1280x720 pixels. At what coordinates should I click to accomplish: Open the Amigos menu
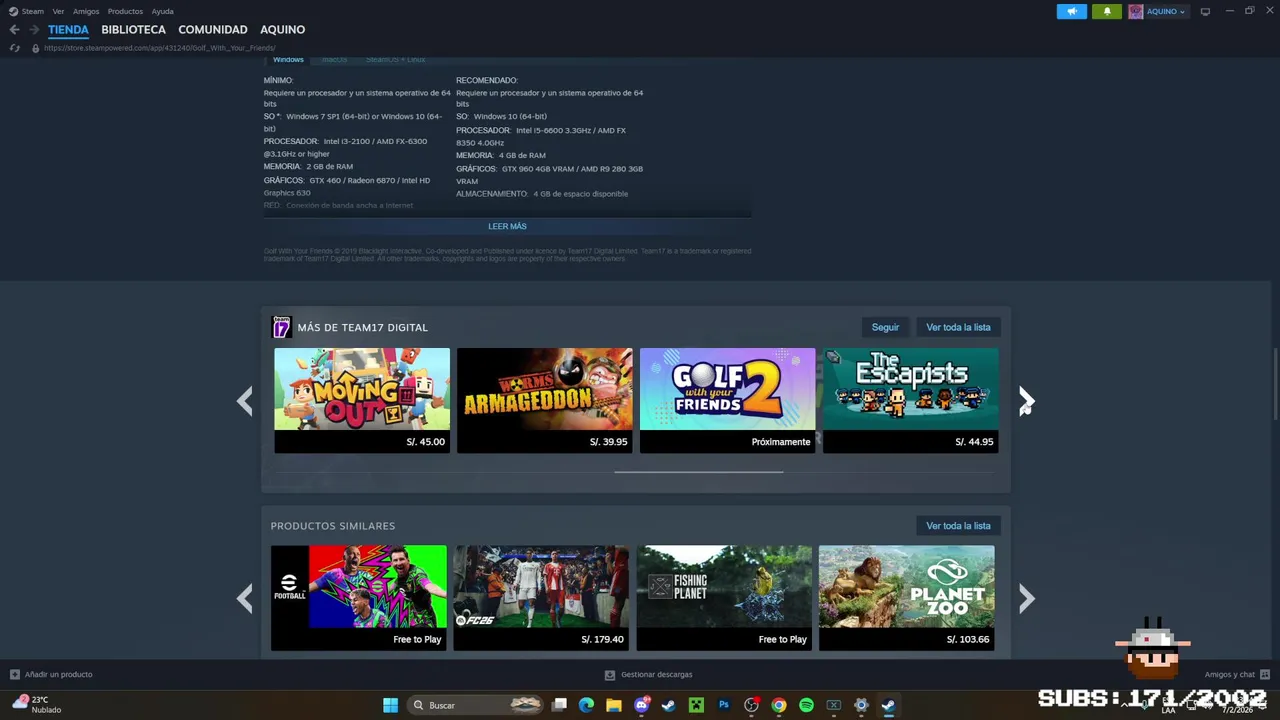click(x=86, y=11)
